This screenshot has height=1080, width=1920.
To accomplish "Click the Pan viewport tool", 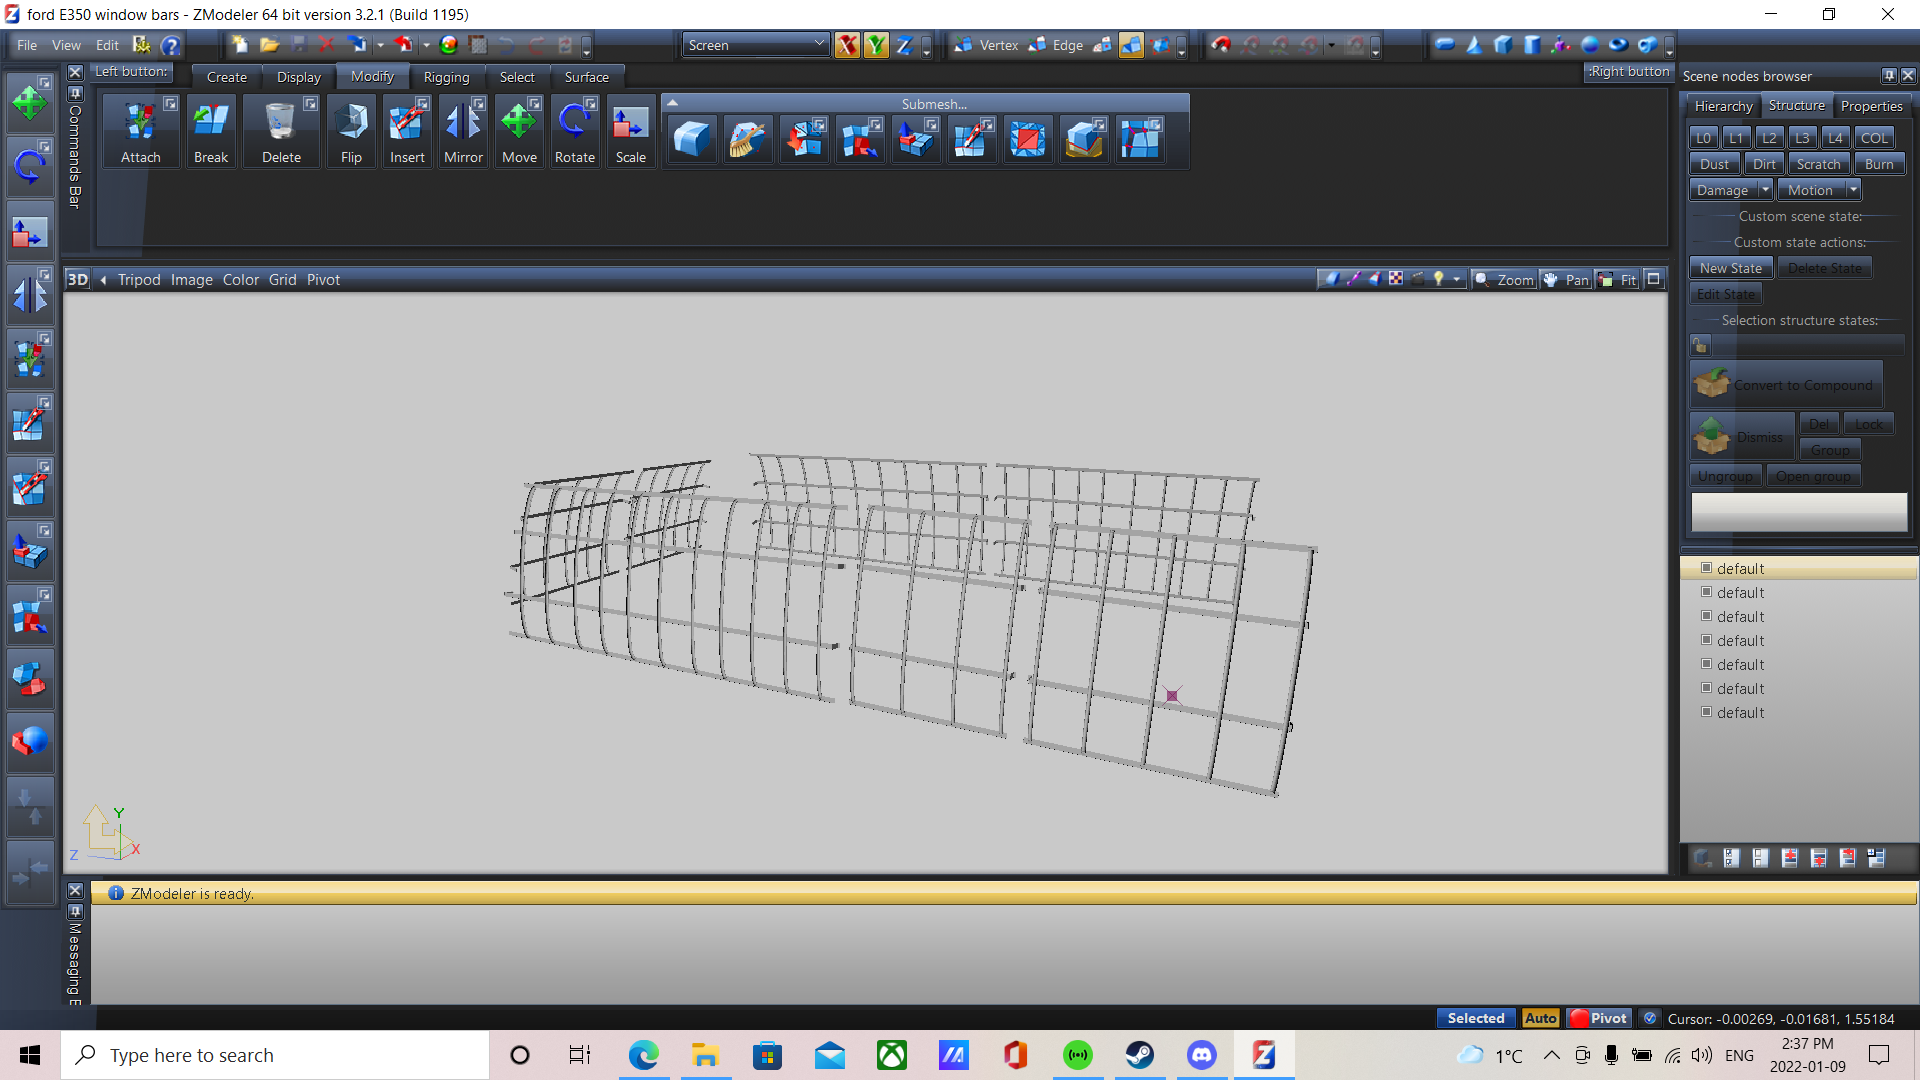I will 1566,280.
